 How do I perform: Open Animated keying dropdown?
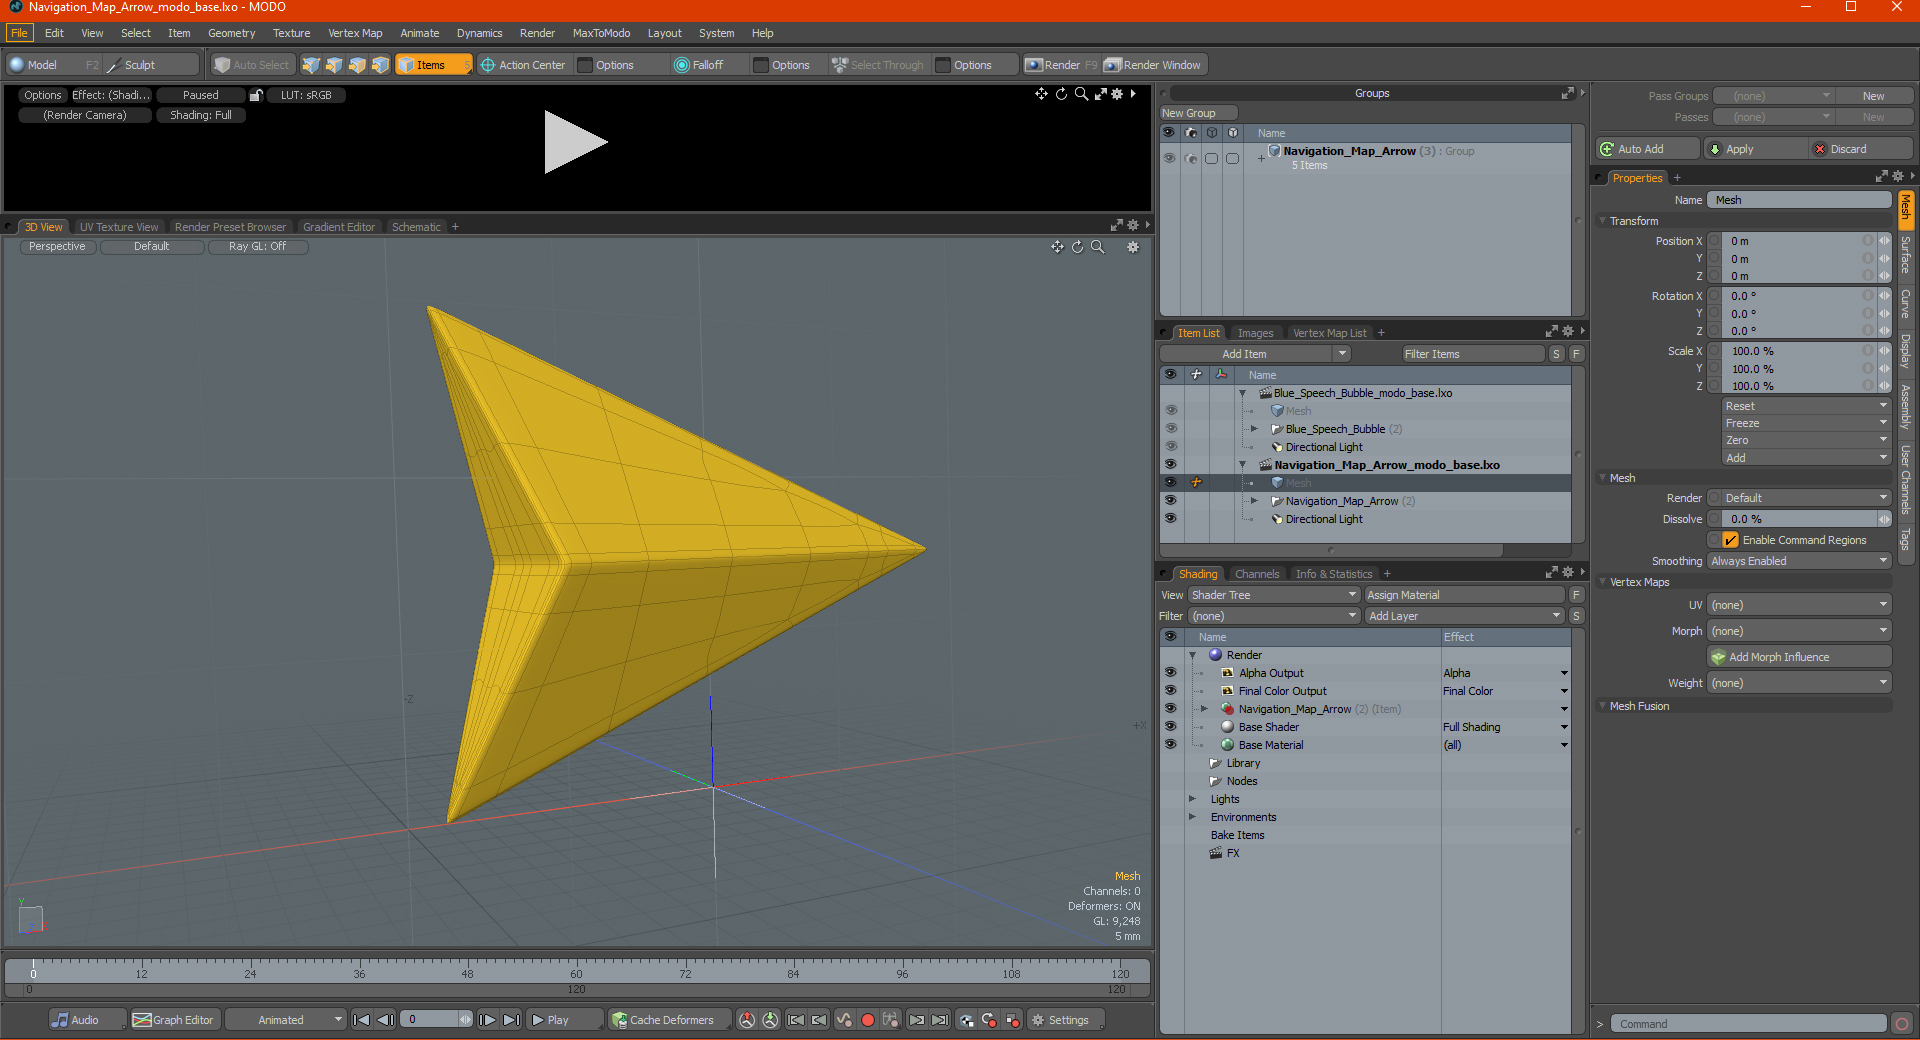point(286,1020)
